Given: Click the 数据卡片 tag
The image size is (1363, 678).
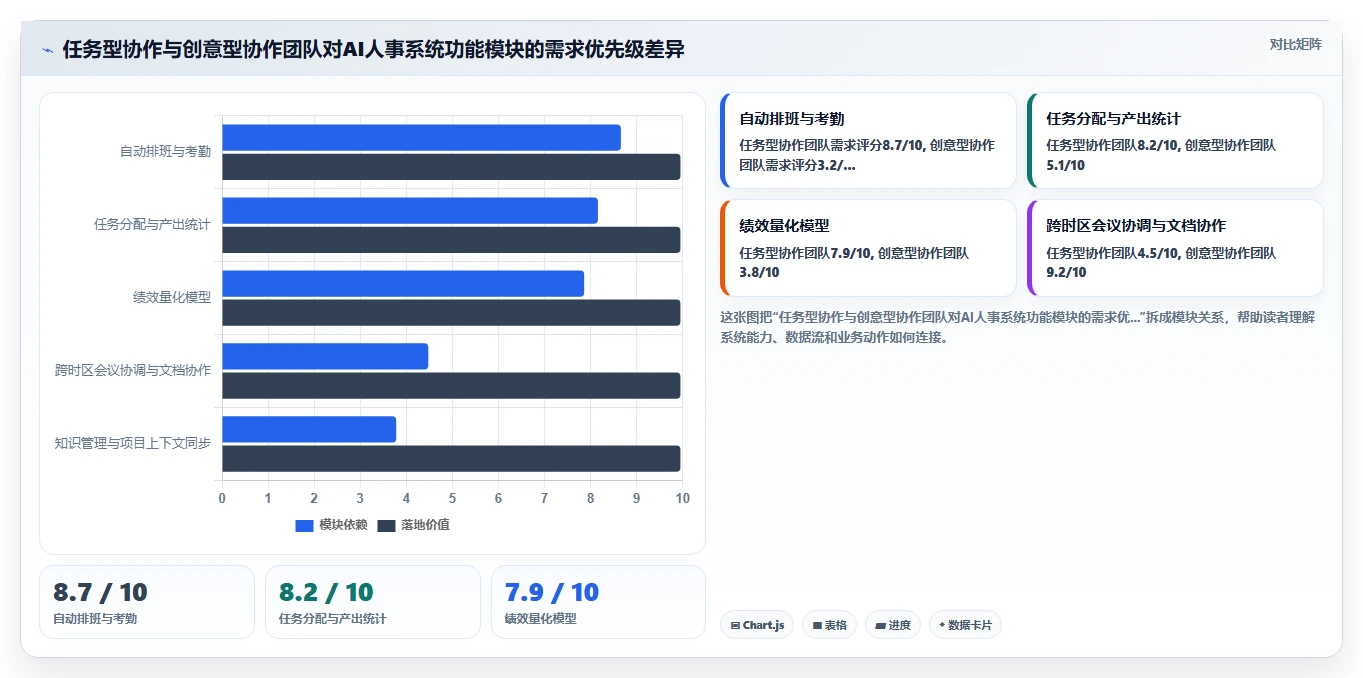Looking at the screenshot, I should tap(965, 625).
